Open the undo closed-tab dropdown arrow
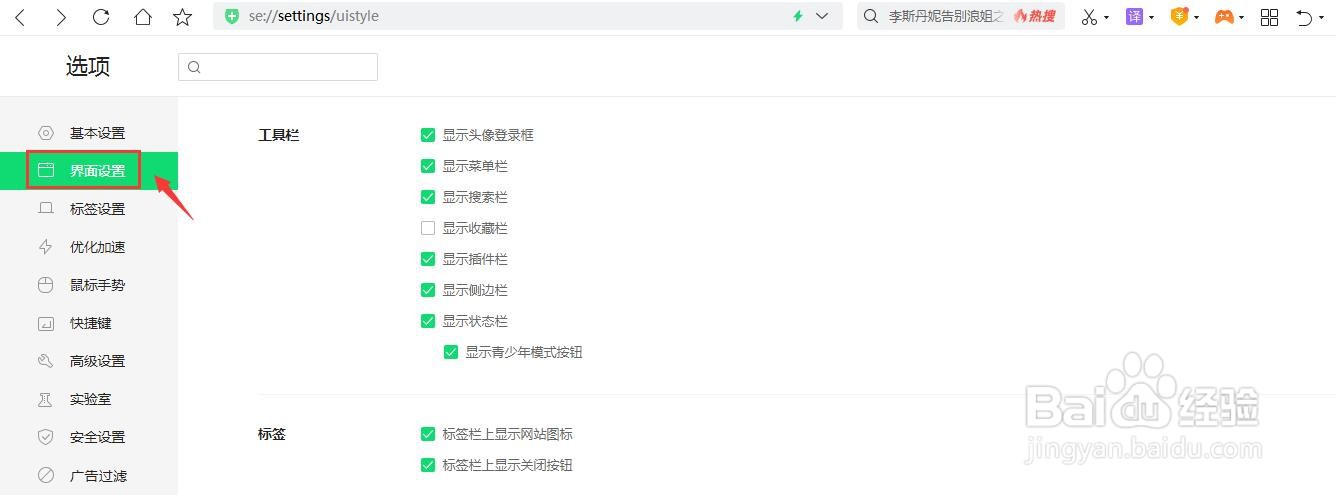Viewport: 1336px width, 495px height. pos(1321,18)
